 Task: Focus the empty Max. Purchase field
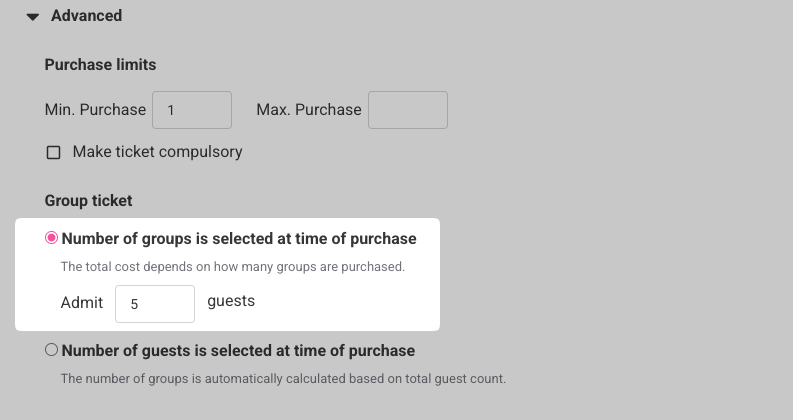pyautogui.click(x=408, y=110)
